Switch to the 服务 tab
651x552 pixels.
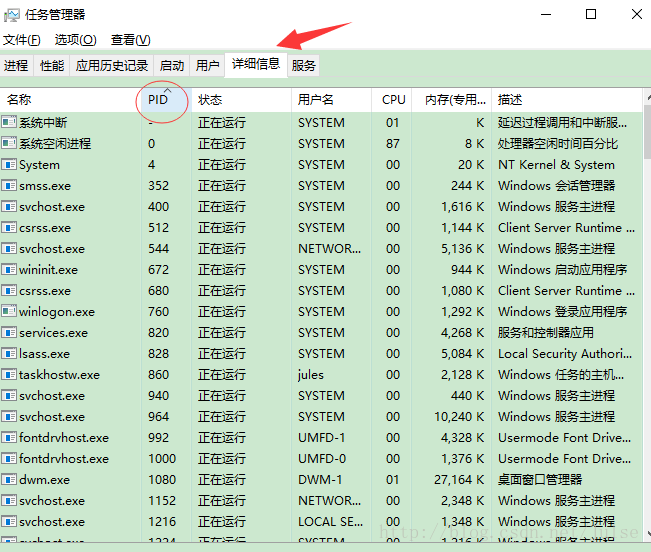tap(304, 66)
